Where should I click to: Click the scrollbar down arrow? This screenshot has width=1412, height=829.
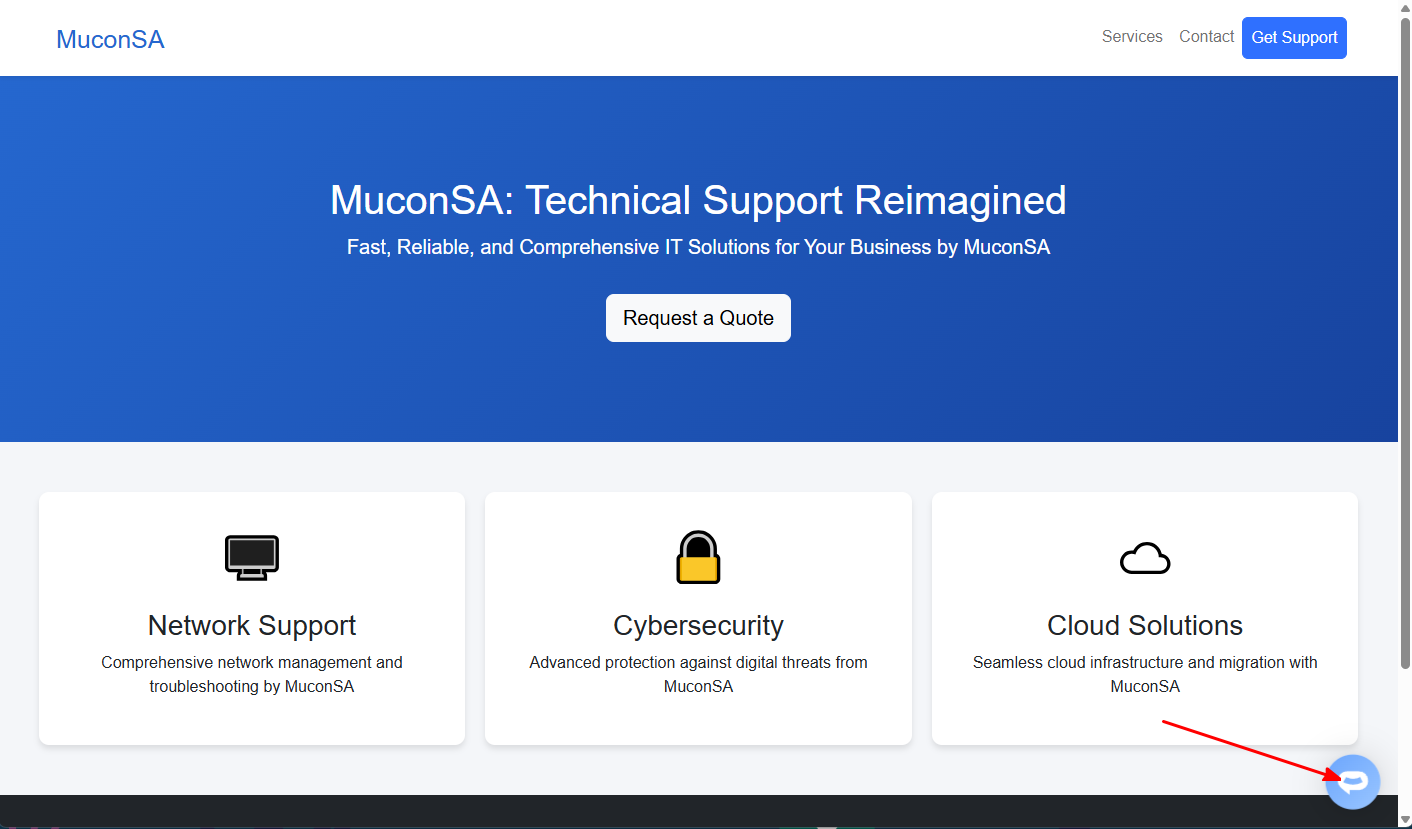pyautogui.click(x=1405, y=821)
